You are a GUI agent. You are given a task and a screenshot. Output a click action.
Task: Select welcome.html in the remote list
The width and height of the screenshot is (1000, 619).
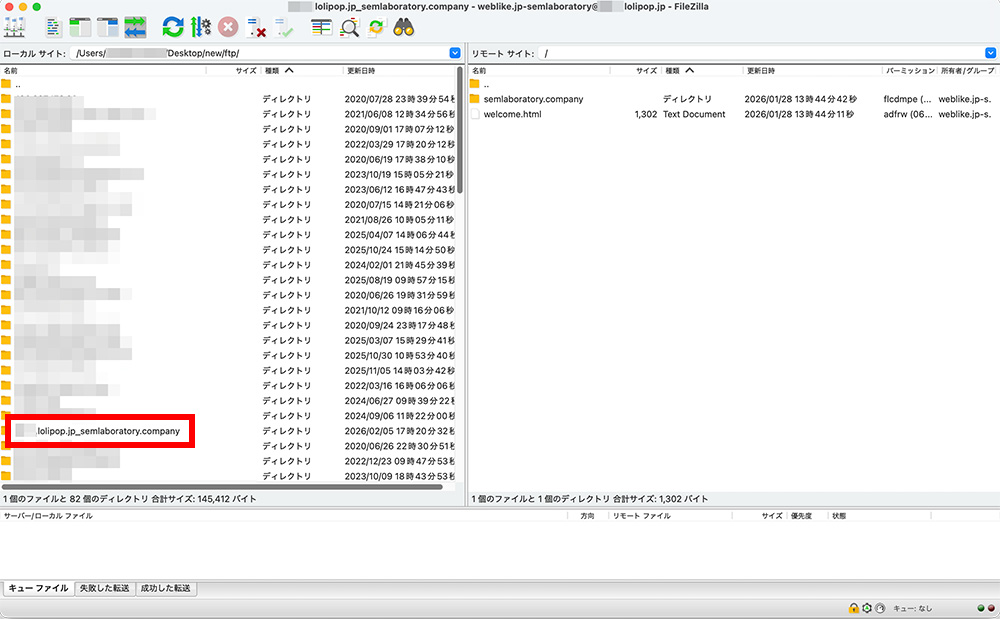511,114
